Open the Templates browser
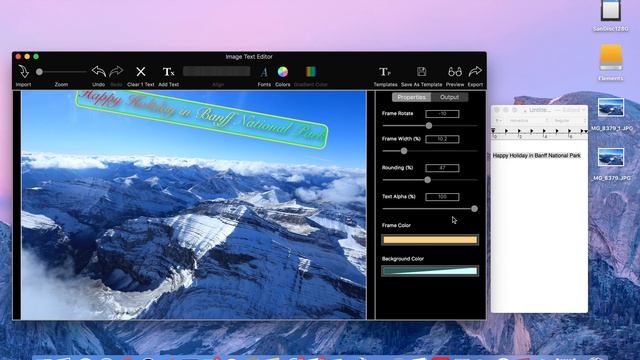 click(x=385, y=72)
